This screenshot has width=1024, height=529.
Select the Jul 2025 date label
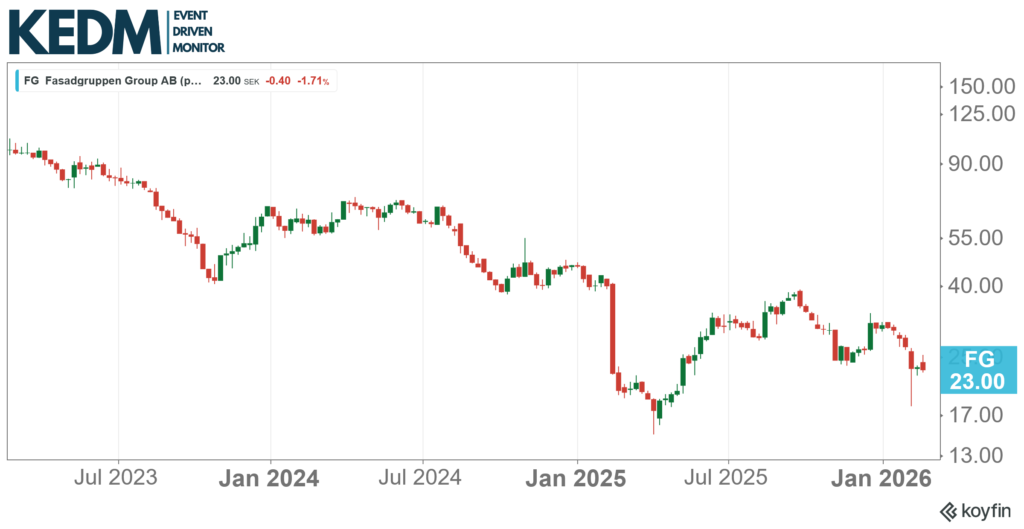tap(728, 478)
